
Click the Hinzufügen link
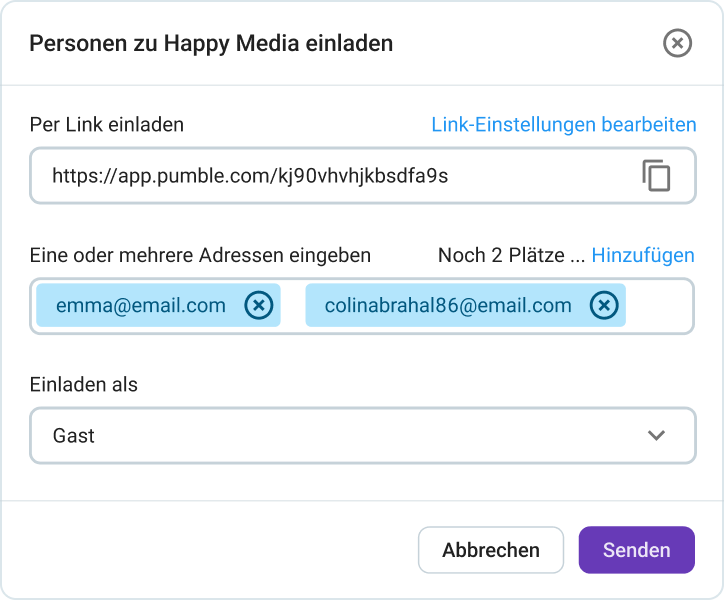642,256
